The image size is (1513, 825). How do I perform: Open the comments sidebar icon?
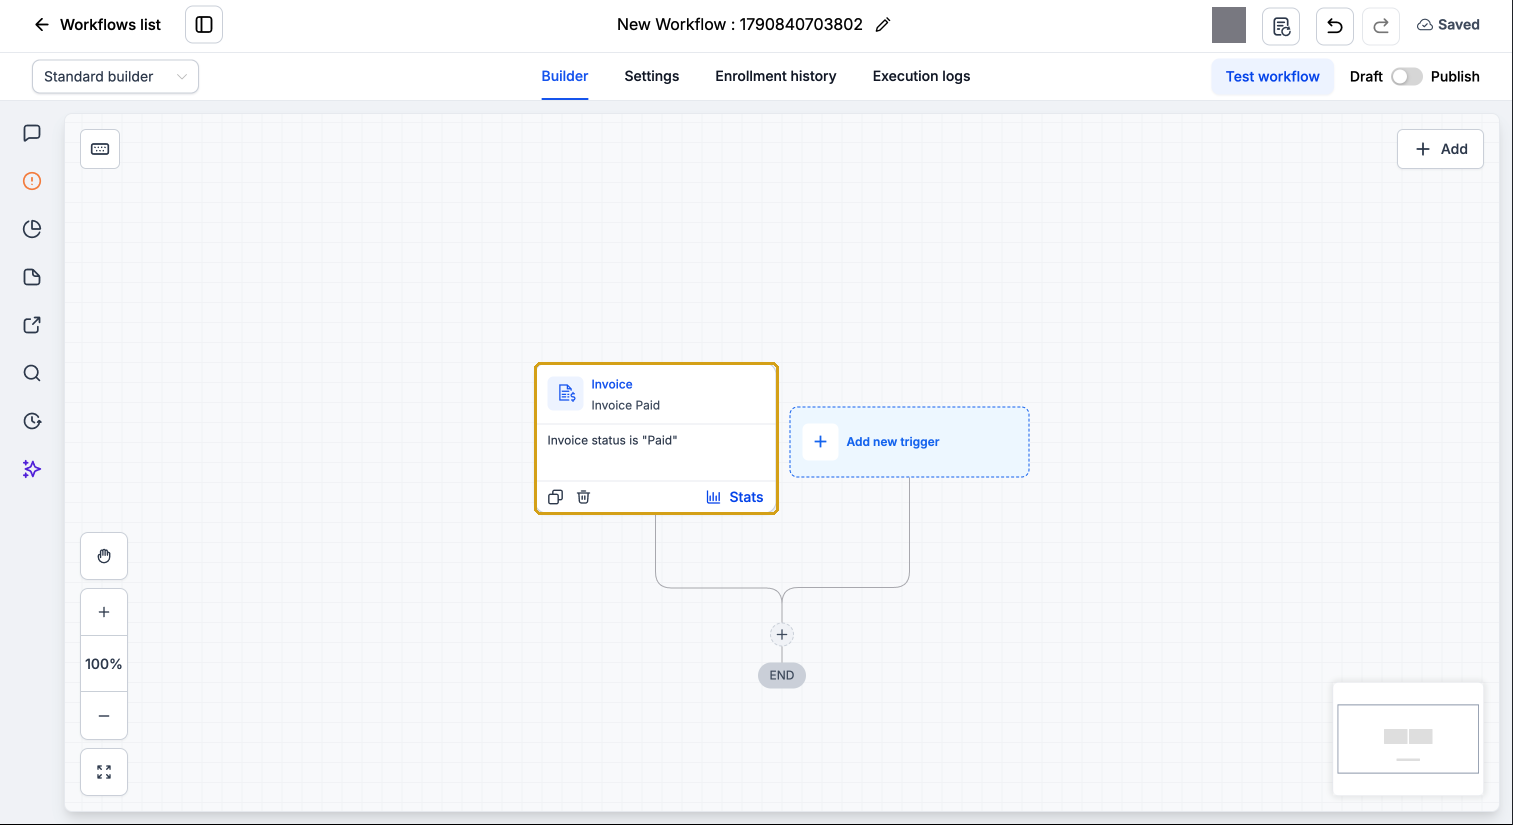tap(32, 133)
